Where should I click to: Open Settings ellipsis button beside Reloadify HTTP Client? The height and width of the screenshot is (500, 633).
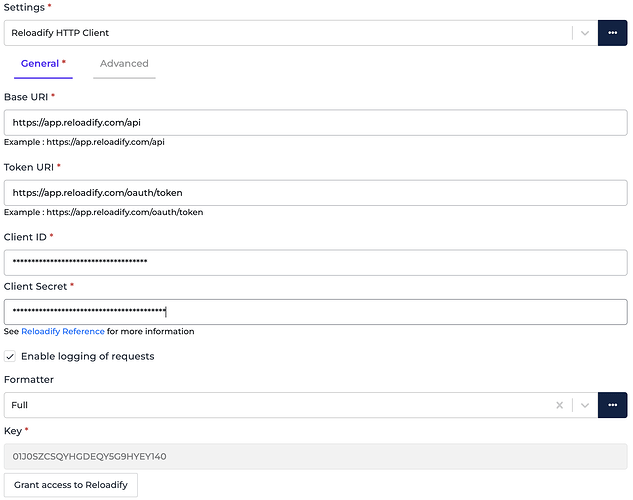click(612, 33)
